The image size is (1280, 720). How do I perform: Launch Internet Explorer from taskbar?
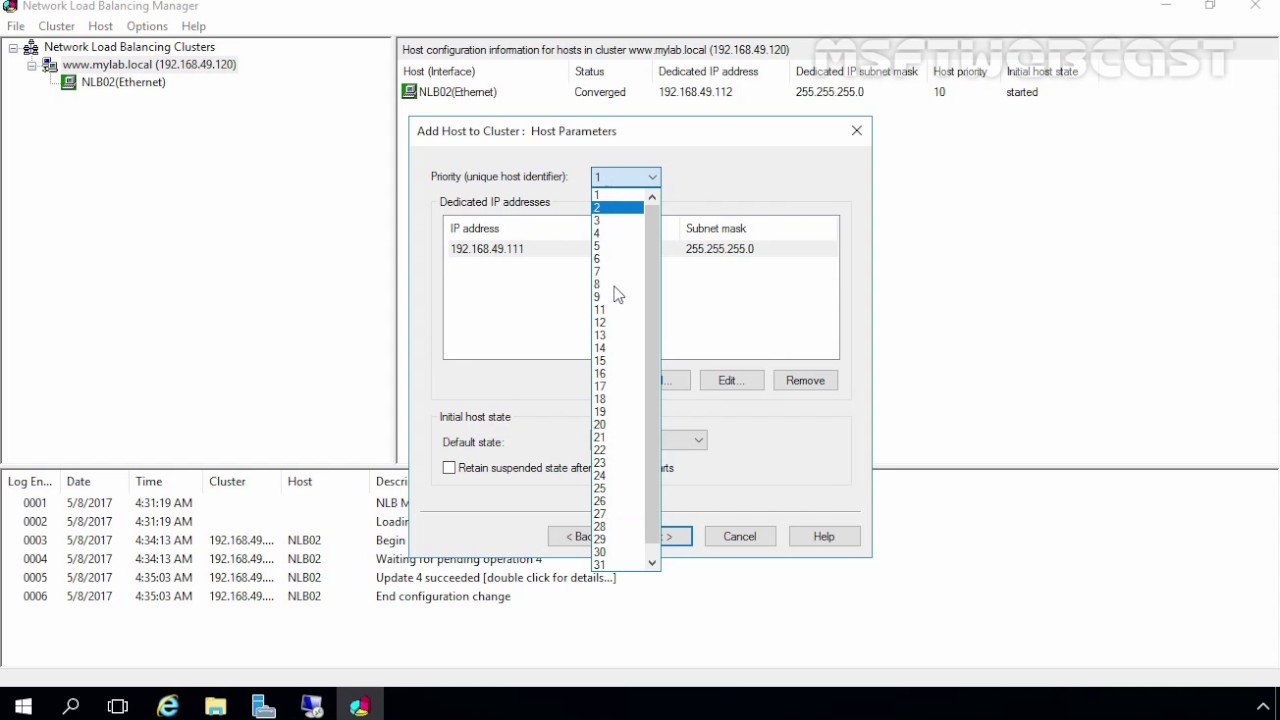pyautogui.click(x=167, y=706)
